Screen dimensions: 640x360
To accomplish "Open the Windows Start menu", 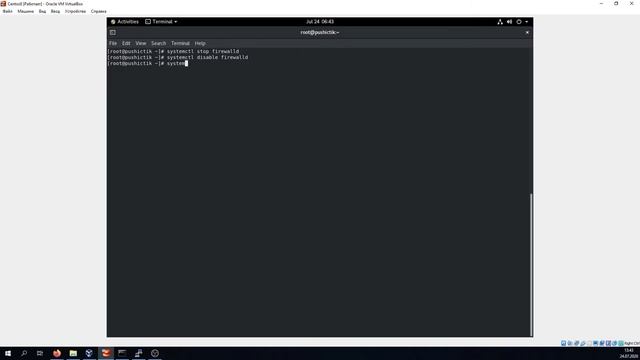I will pos(8,353).
